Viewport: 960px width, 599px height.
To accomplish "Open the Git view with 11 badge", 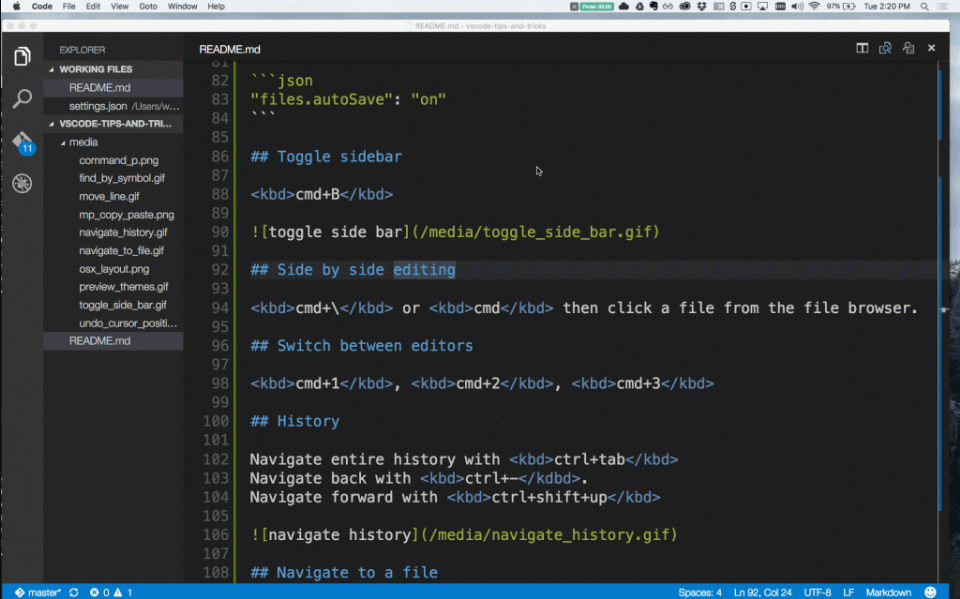I will pyautogui.click(x=23, y=142).
